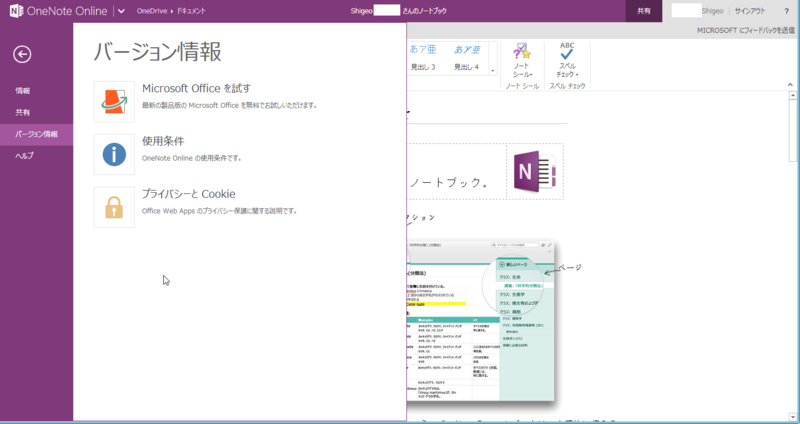The image size is (800, 424).
Task: Open Microsoft Office を試す heading
Action: point(196,88)
